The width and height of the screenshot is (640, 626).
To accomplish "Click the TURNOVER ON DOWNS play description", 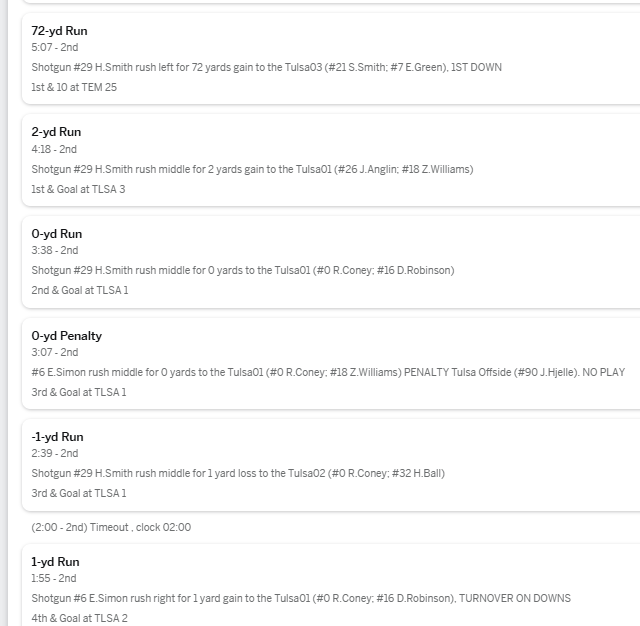I will coord(301,598).
